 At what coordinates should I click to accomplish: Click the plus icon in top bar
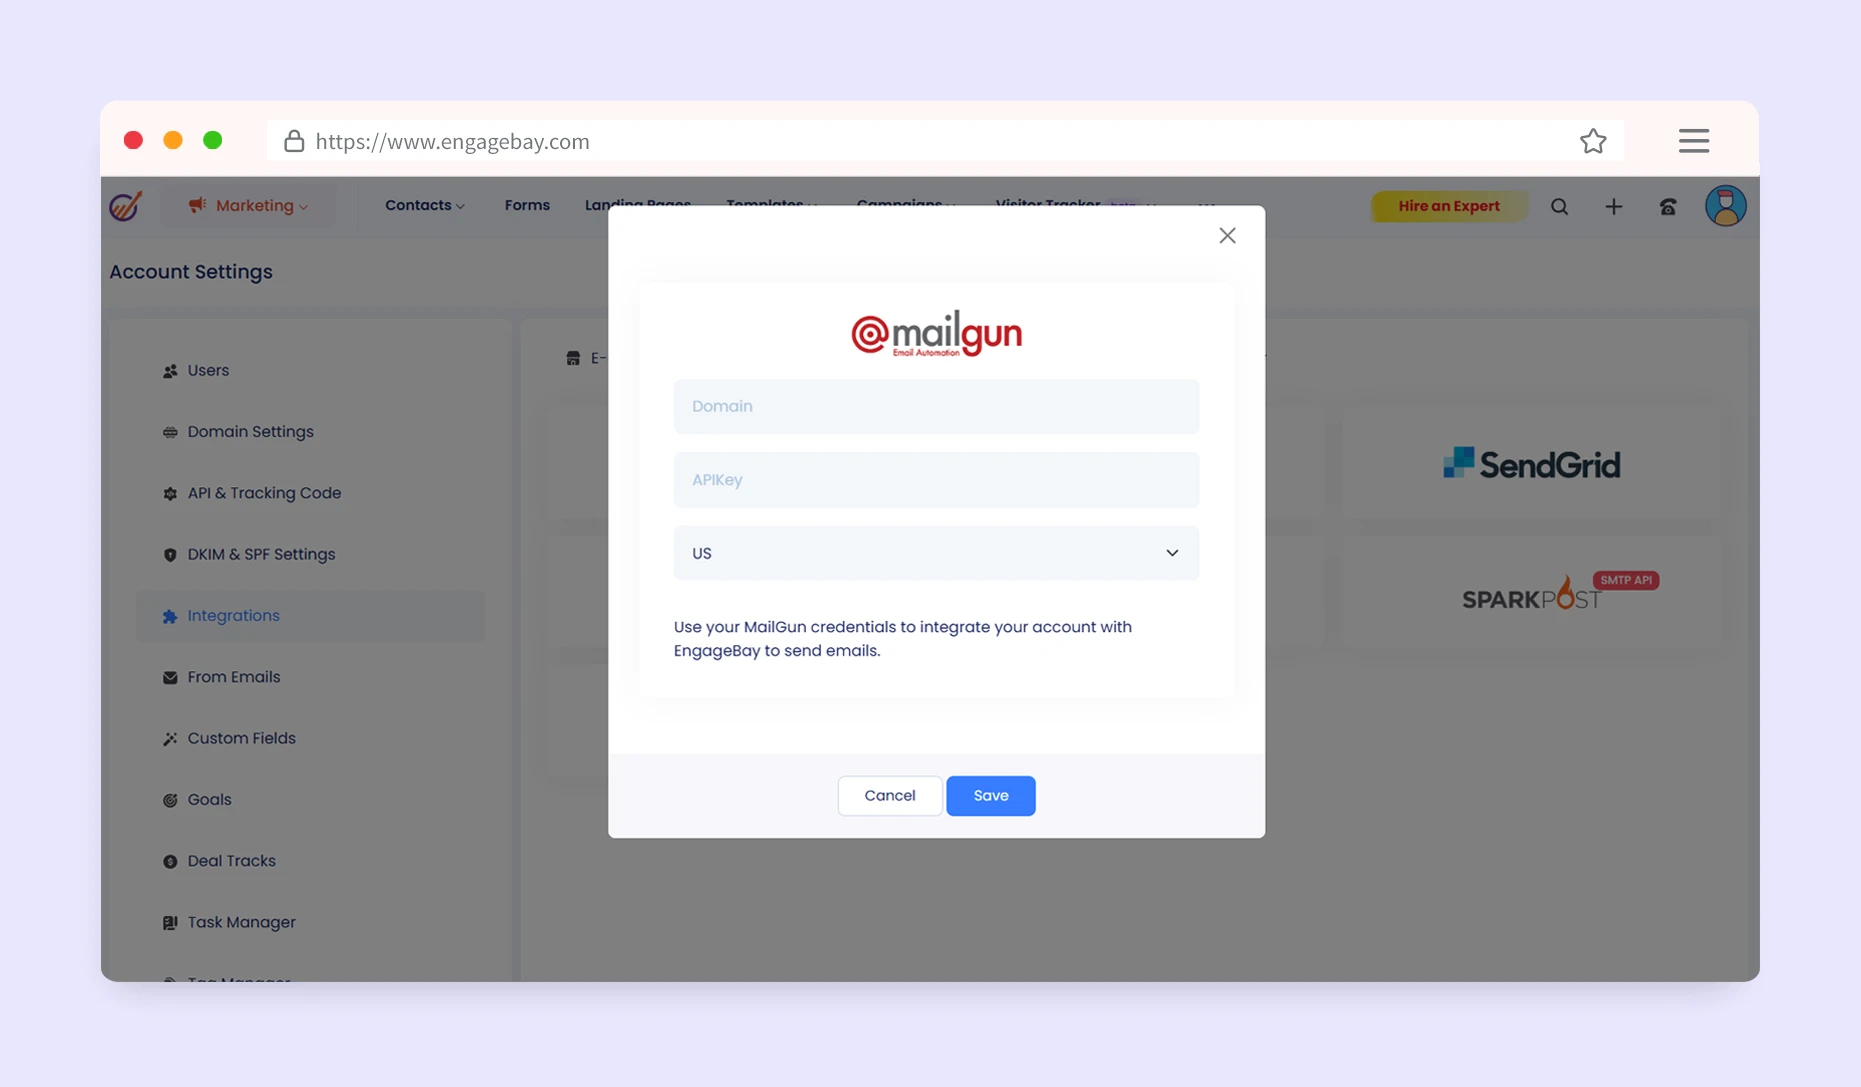(x=1613, y=207)
